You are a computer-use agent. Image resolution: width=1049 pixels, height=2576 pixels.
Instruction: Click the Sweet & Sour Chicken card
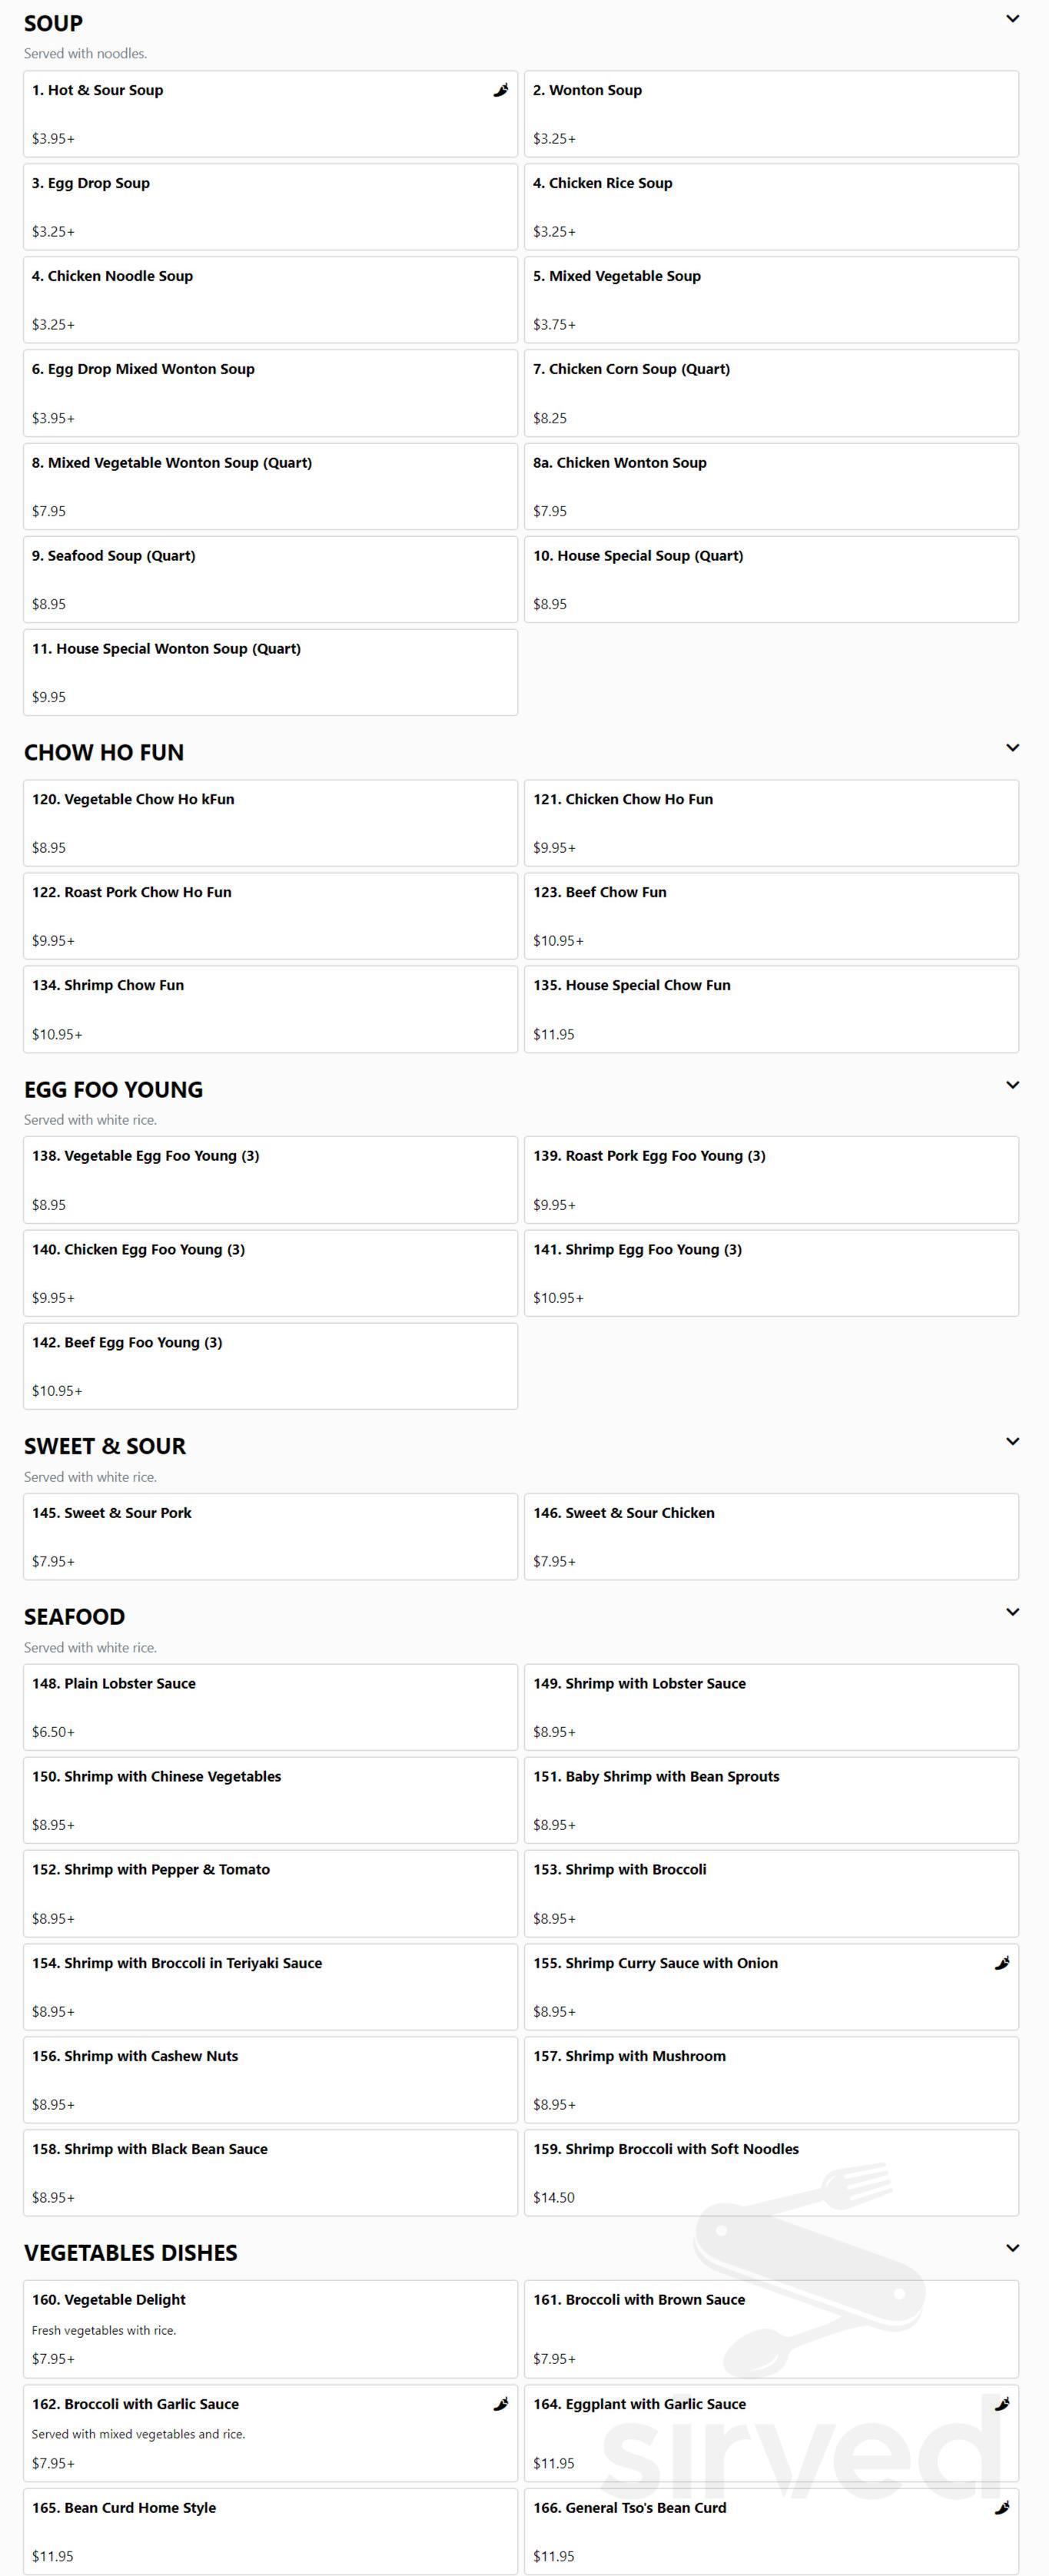(x=772, y=1536)
